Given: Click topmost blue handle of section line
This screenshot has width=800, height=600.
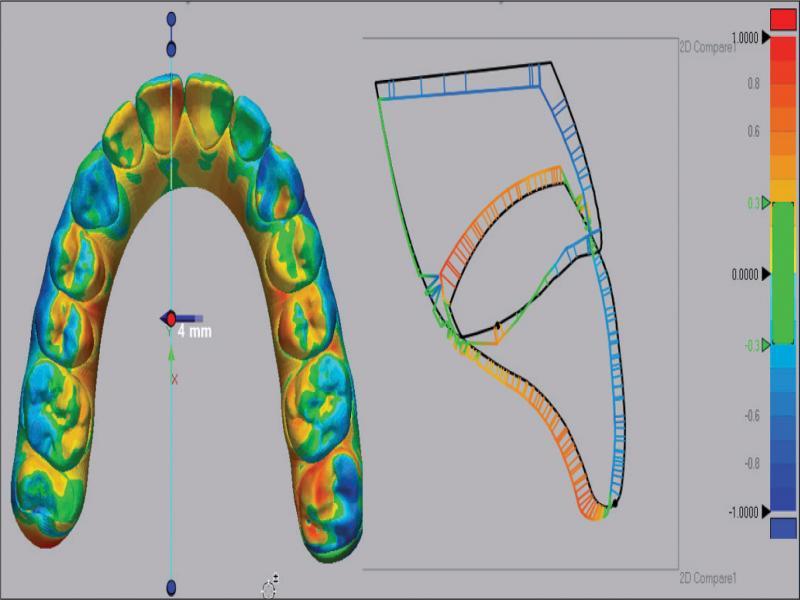Looking at the screenshot, I should pos(171,18).
